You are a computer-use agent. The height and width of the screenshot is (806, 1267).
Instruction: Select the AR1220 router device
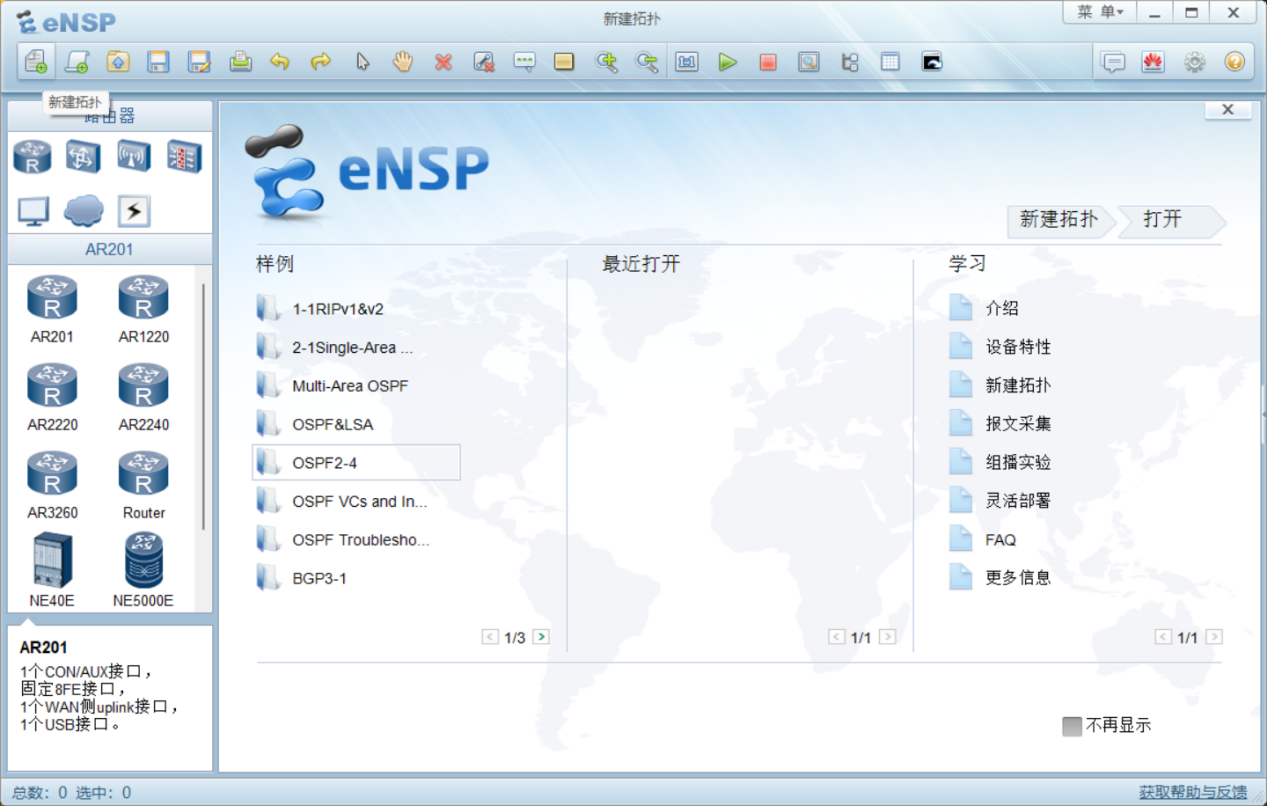pyautogui.click(x=144, y=309)
